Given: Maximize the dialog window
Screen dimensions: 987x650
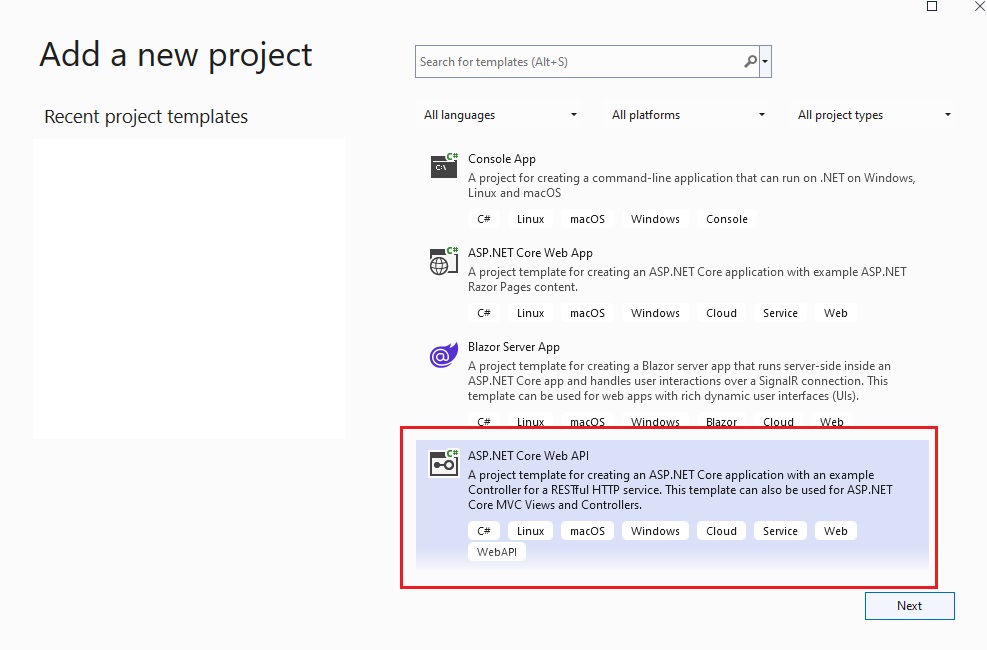Looking at the screenshot, I should click(932, 6).
